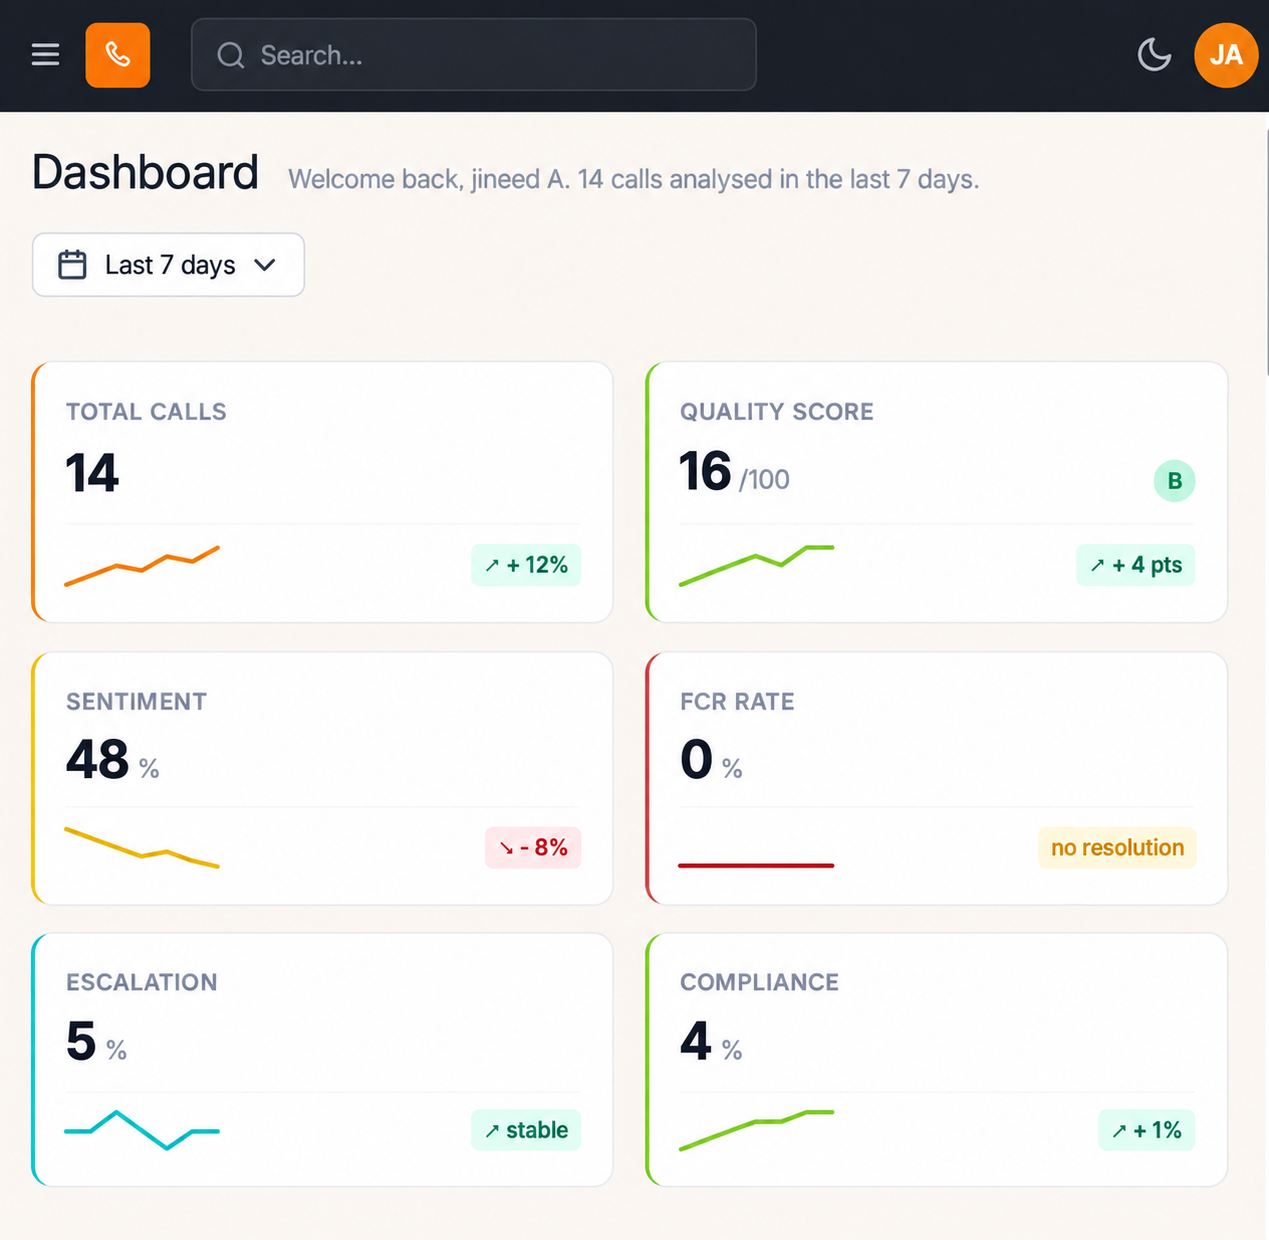Click the FCR RATE label
The height and width of the screenshot is (1240, 1269).
(737, 702)
